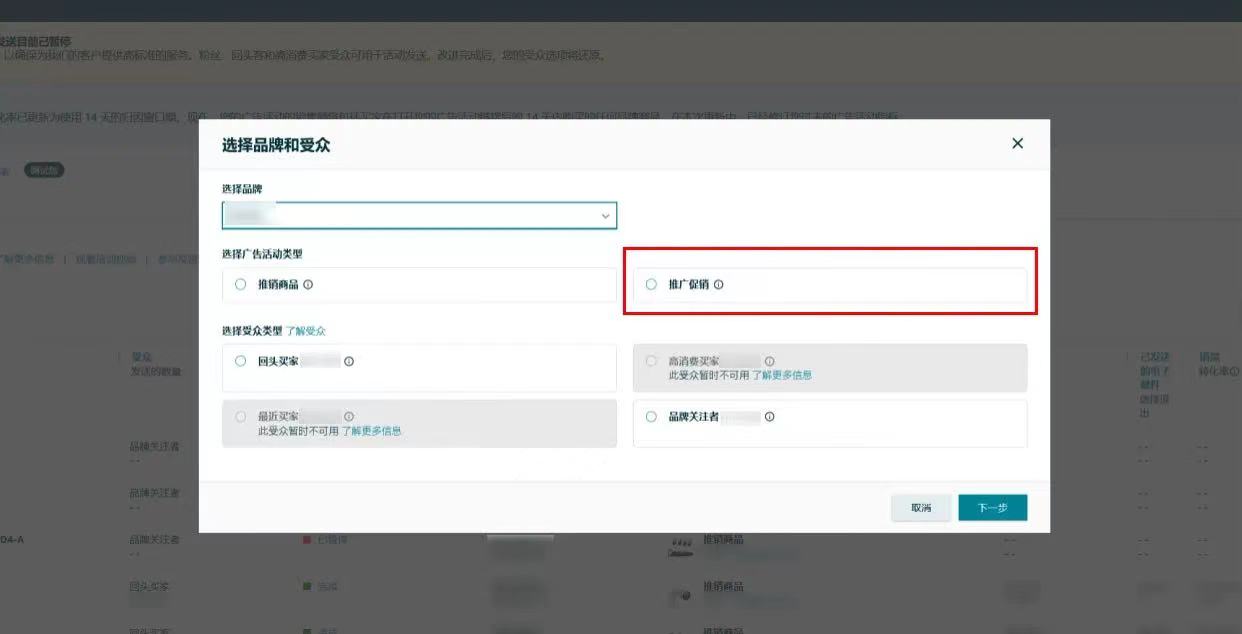This screenshot has width=1242, height=634.
Task: Click the chevron arrow in brand selector
Action: pos(605,216)
